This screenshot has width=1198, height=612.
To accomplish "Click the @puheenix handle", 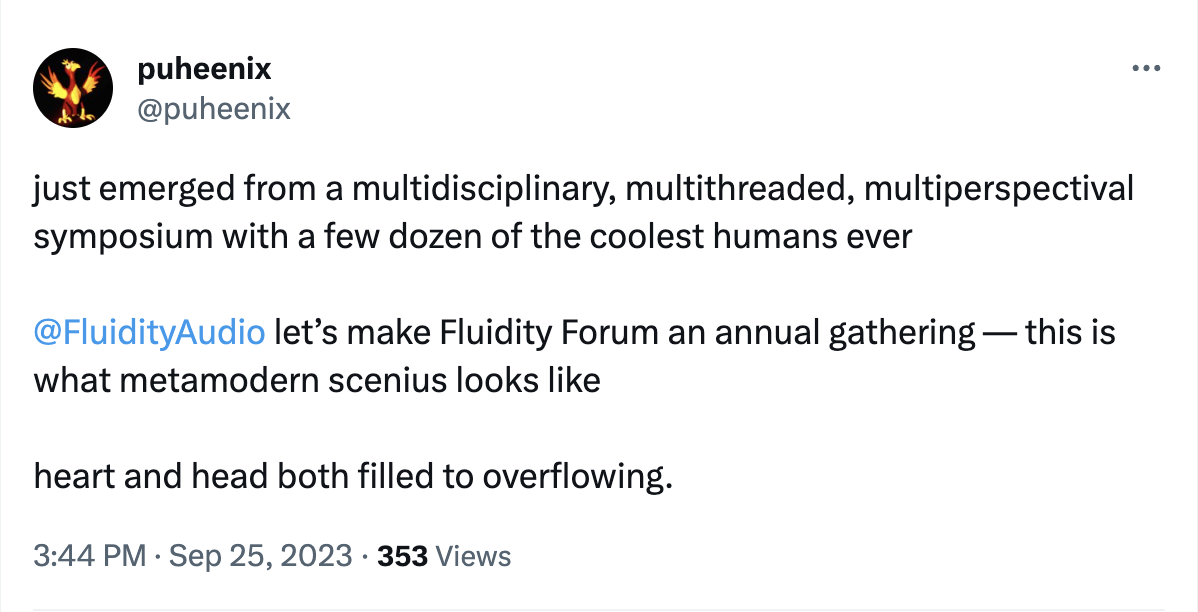I will [211, 108].
